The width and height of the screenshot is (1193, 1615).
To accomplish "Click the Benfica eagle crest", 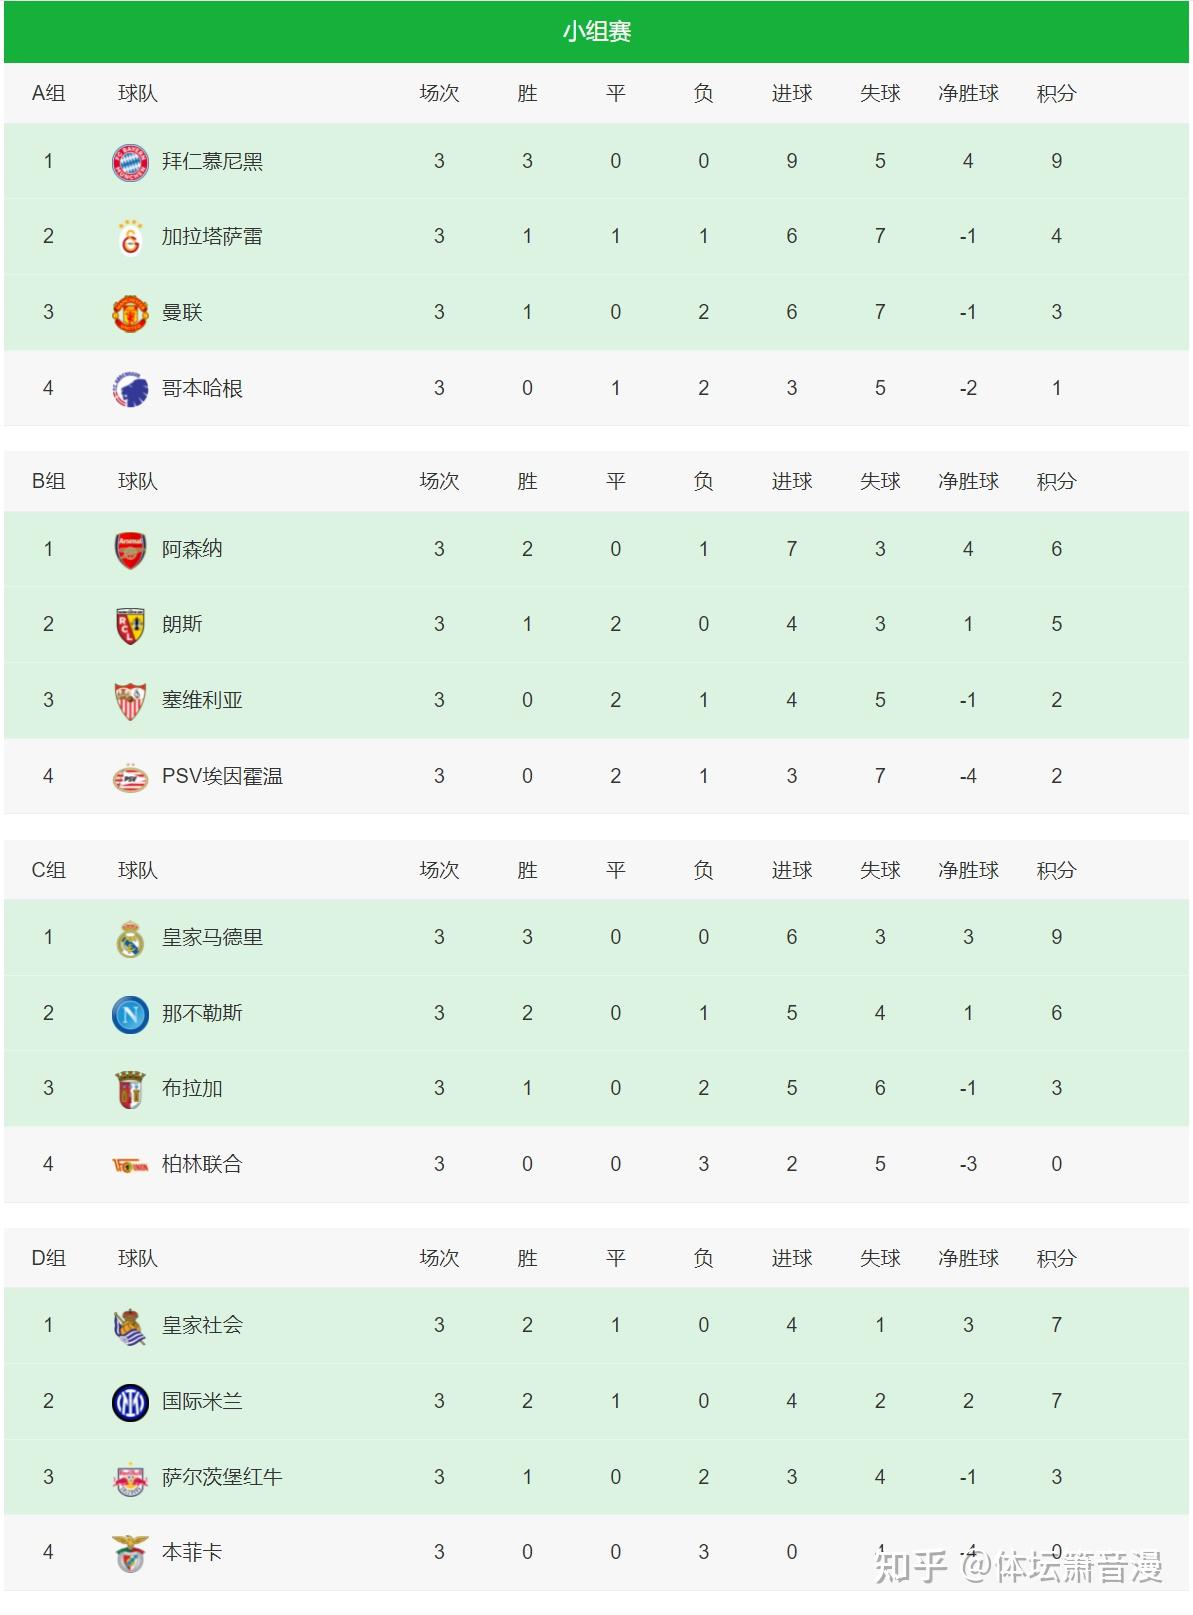I will pos(130,1553).
